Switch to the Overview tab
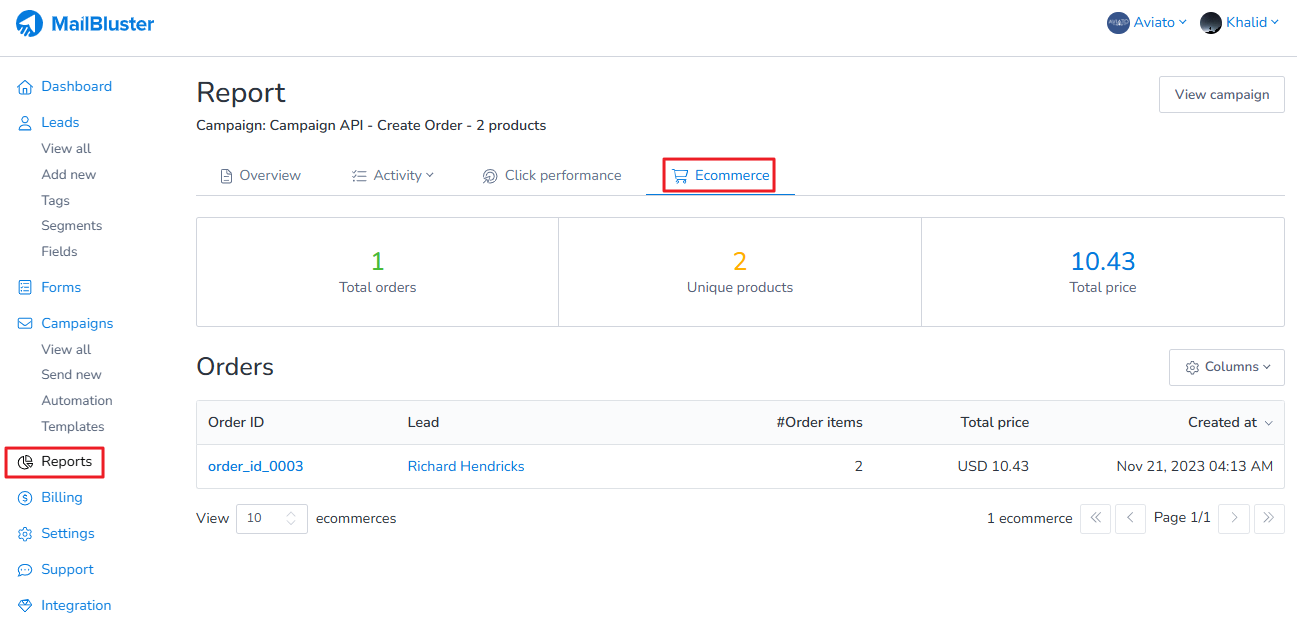1297x636 pixels. 260,176
